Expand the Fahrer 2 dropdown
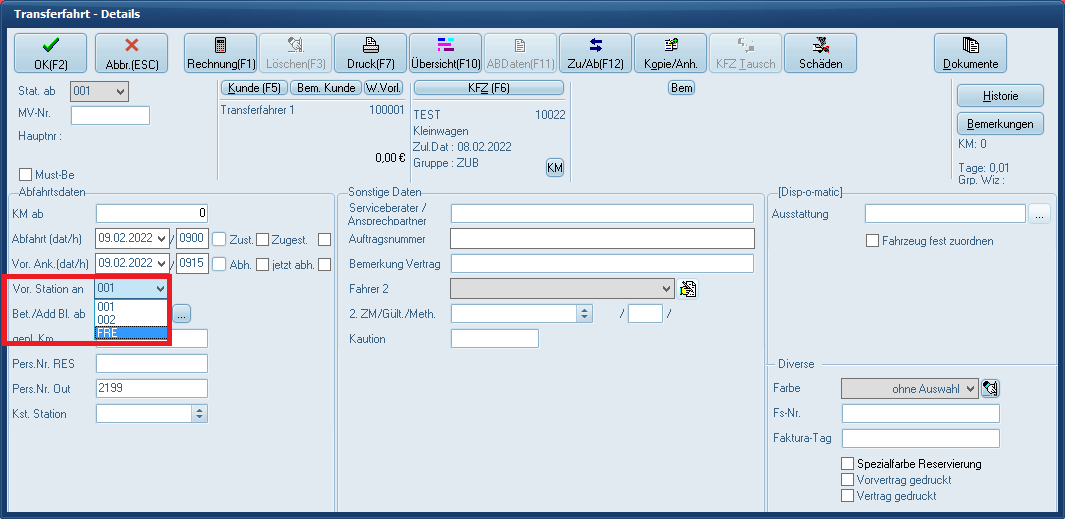 pyautogui.click(x=667, y=288)
